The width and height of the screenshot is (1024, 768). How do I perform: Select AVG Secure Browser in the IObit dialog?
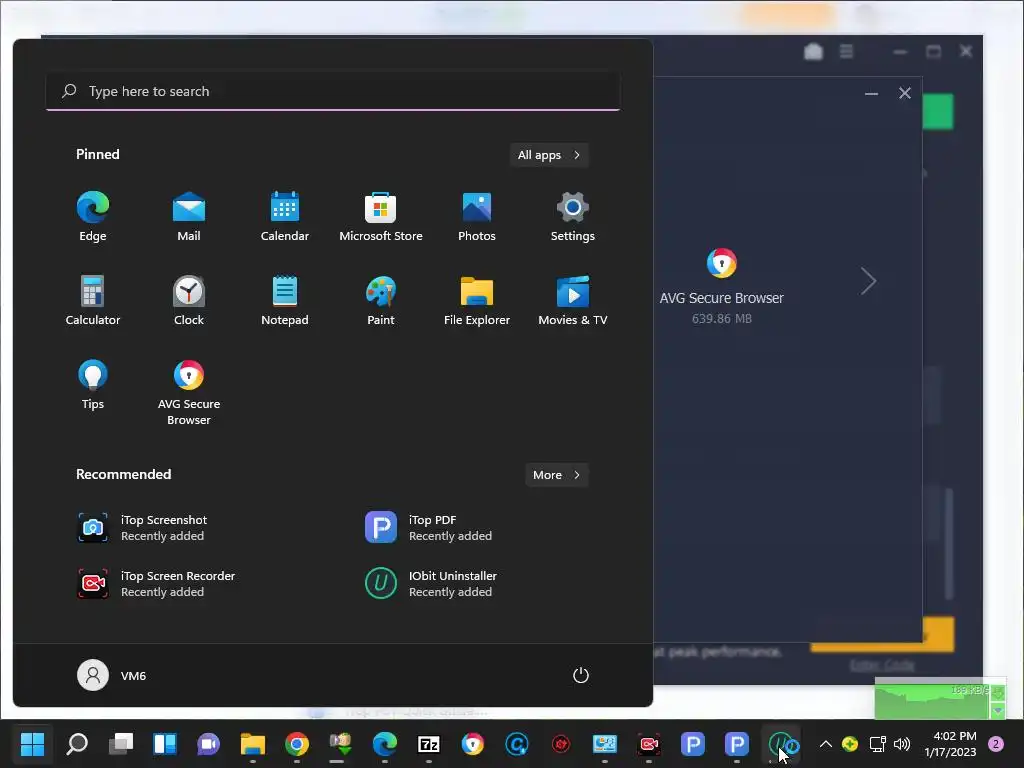722,286
